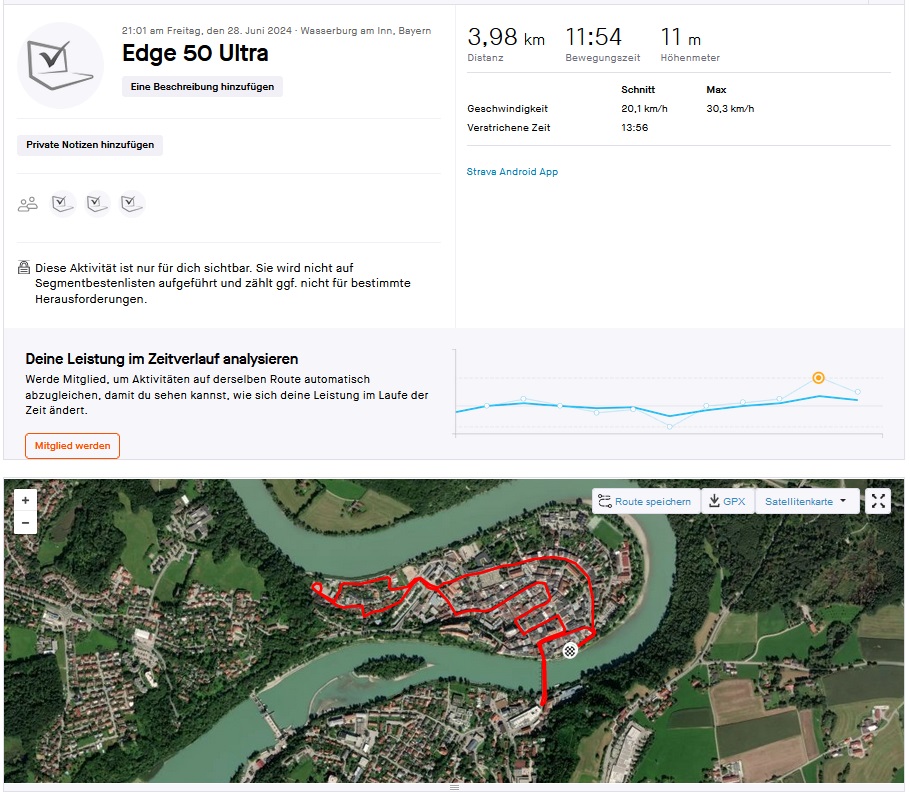Click the map resize handle at bottom
The height and width of the screenshot is (792, 910).
click(x=455, y=788)
